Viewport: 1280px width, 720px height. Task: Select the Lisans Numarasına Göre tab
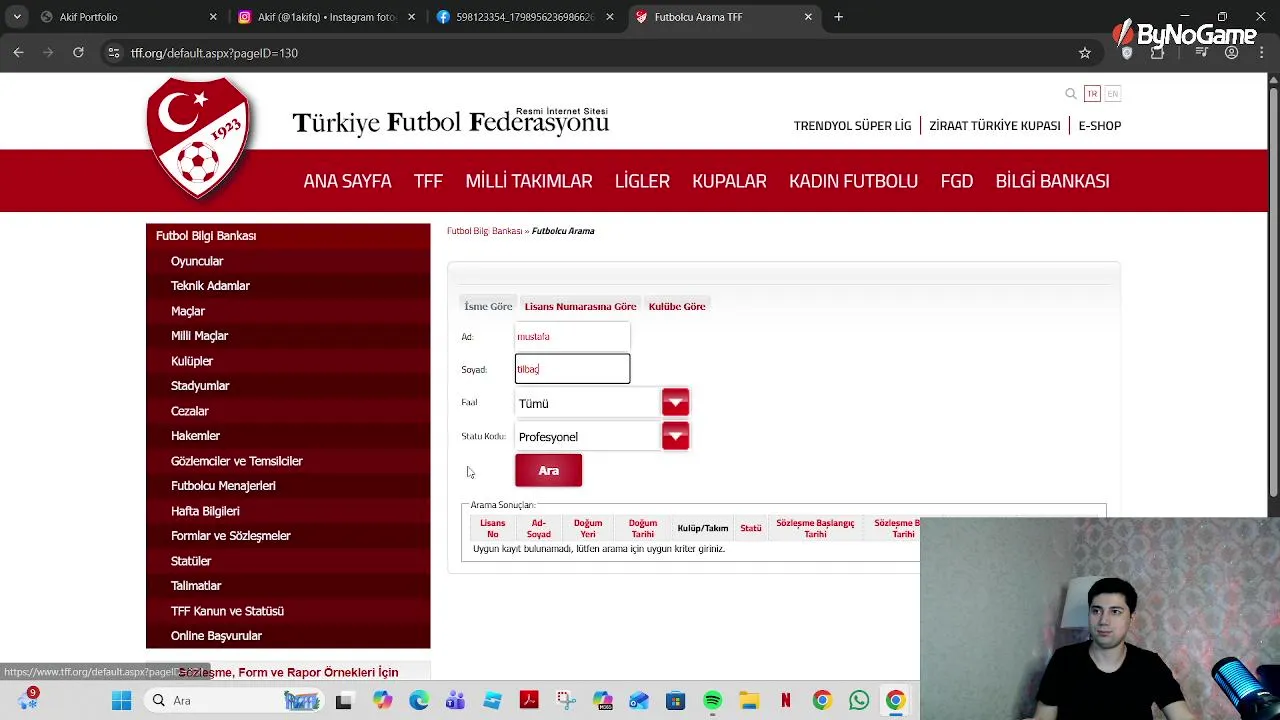click(x=580, y=306)
